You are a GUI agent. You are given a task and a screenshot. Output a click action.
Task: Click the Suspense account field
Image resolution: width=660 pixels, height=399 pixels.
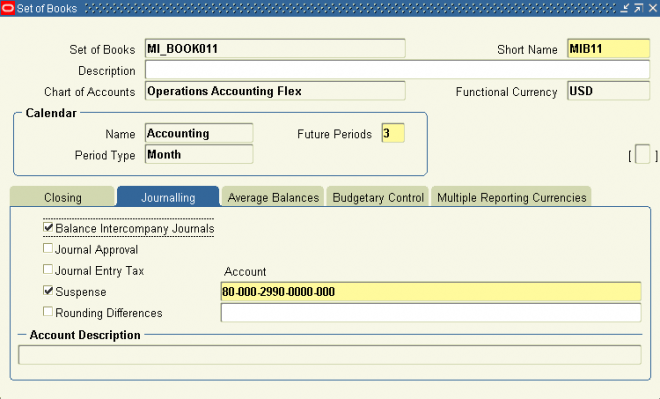coord(431,291)
